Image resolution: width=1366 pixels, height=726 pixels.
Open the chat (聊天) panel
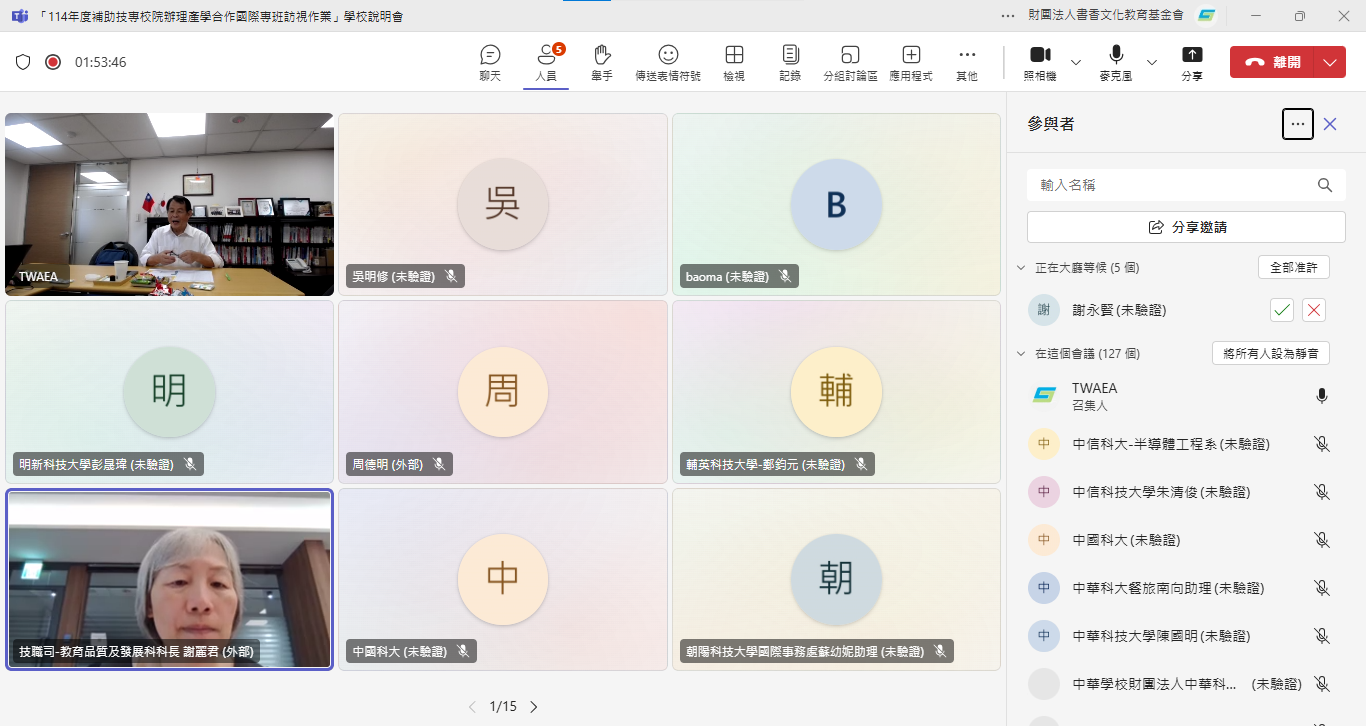pyautogui.click(x=490, y=62)
